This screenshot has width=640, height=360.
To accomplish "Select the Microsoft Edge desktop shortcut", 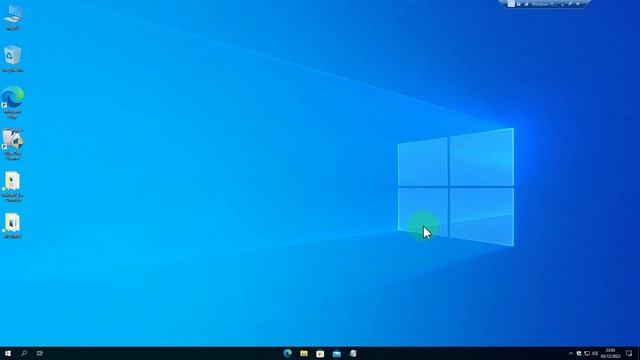I will point(13,102).
